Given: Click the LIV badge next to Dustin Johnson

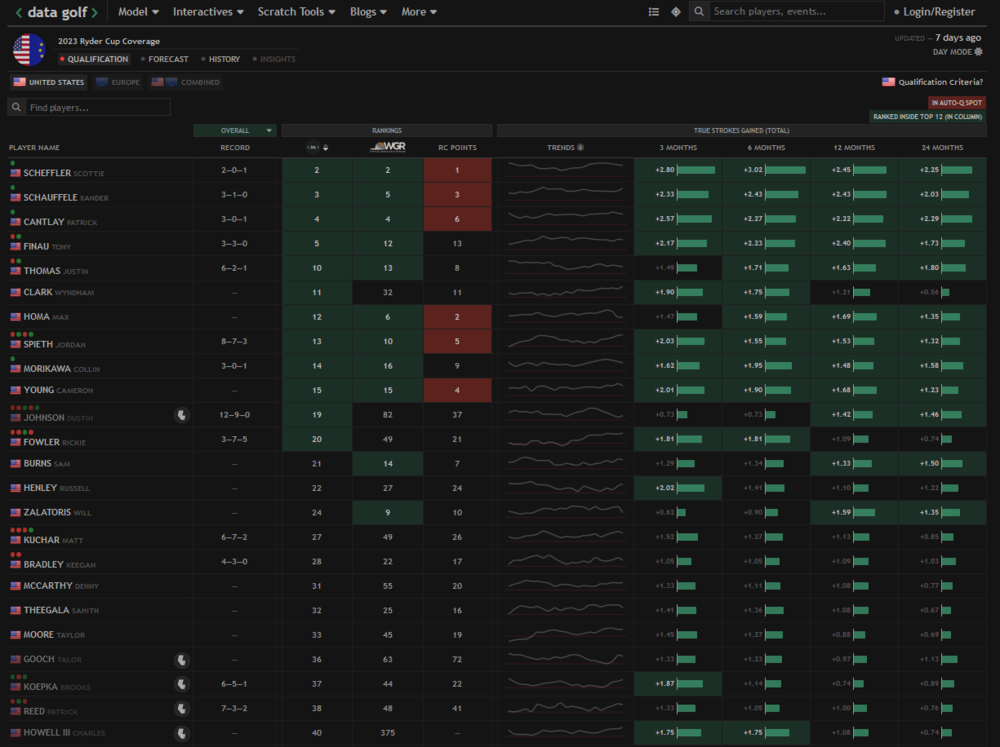Looking at the screenshot, I should [181, 415].
